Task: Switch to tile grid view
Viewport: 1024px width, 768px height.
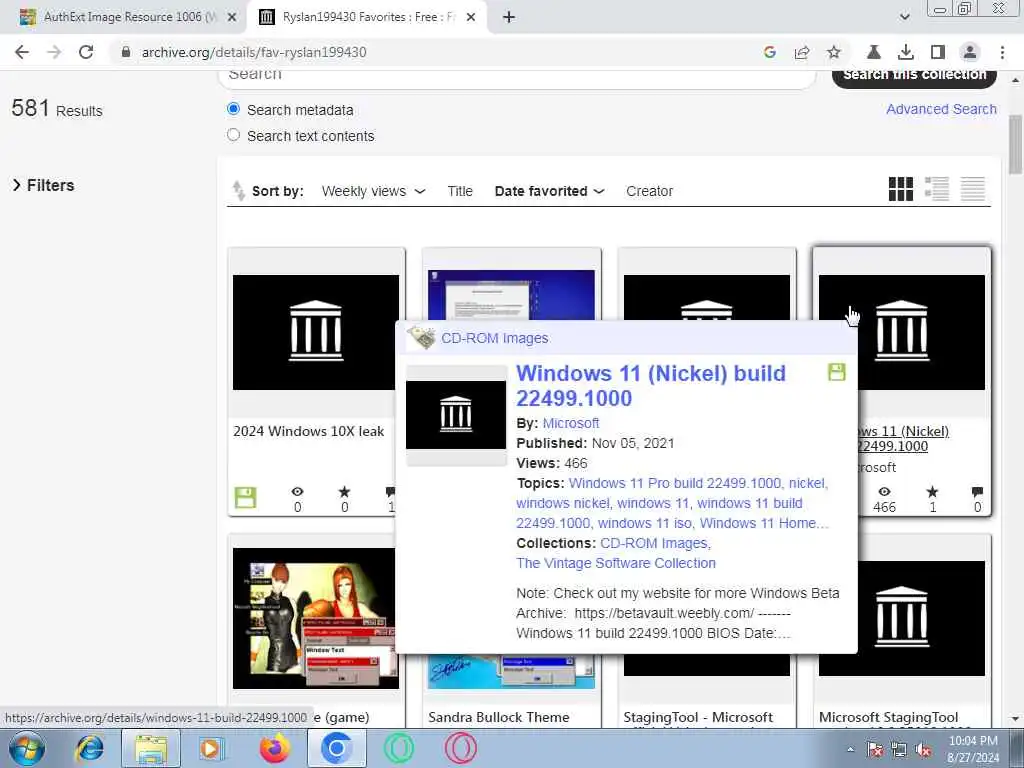Action: 901,189
